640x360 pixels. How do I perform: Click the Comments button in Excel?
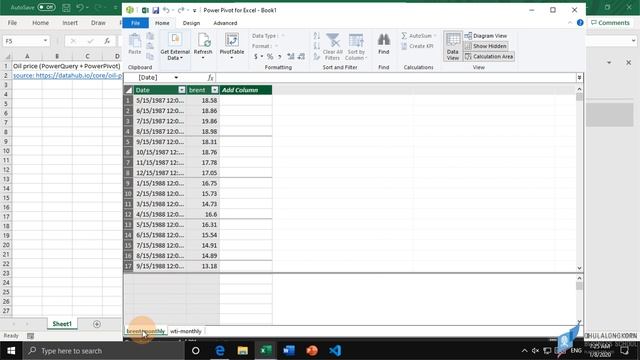click(610, 23)
